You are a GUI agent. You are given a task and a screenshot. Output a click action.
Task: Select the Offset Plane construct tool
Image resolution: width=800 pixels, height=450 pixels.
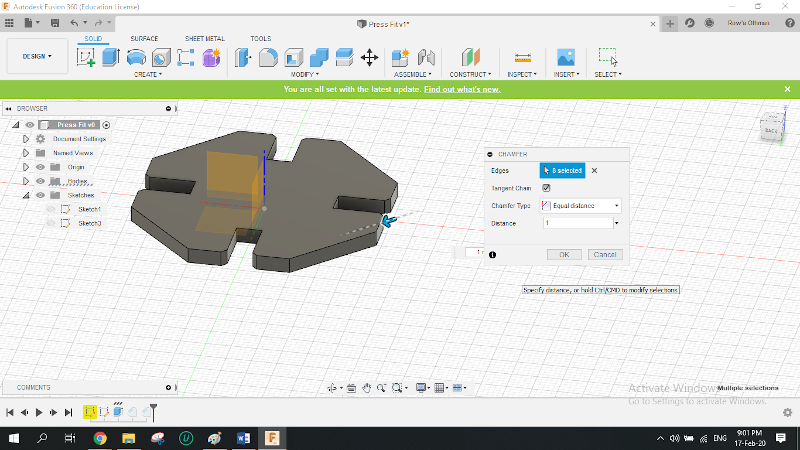pyautogui.click(x=470, y=57)
